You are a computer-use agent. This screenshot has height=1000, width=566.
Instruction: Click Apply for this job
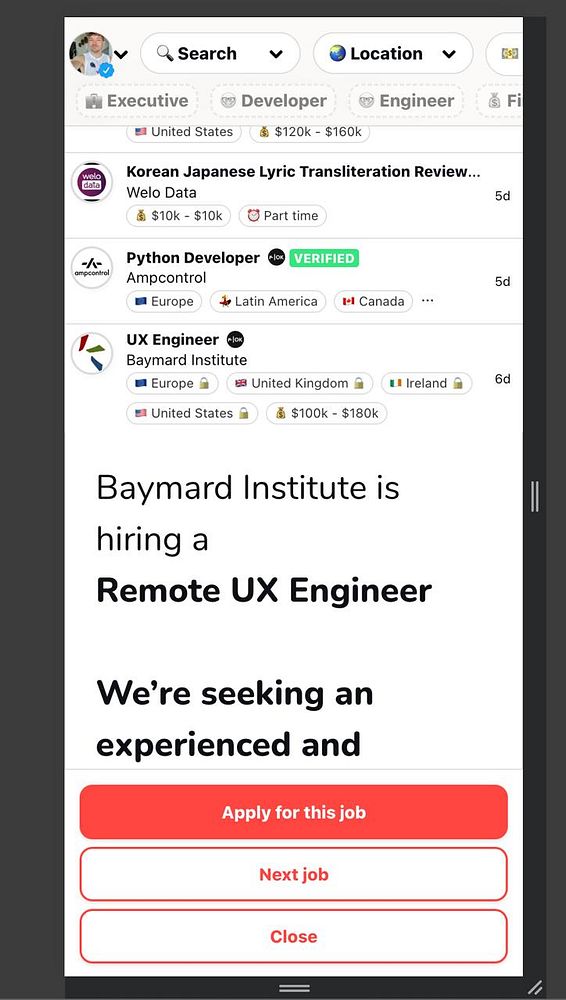click(294, 812)
